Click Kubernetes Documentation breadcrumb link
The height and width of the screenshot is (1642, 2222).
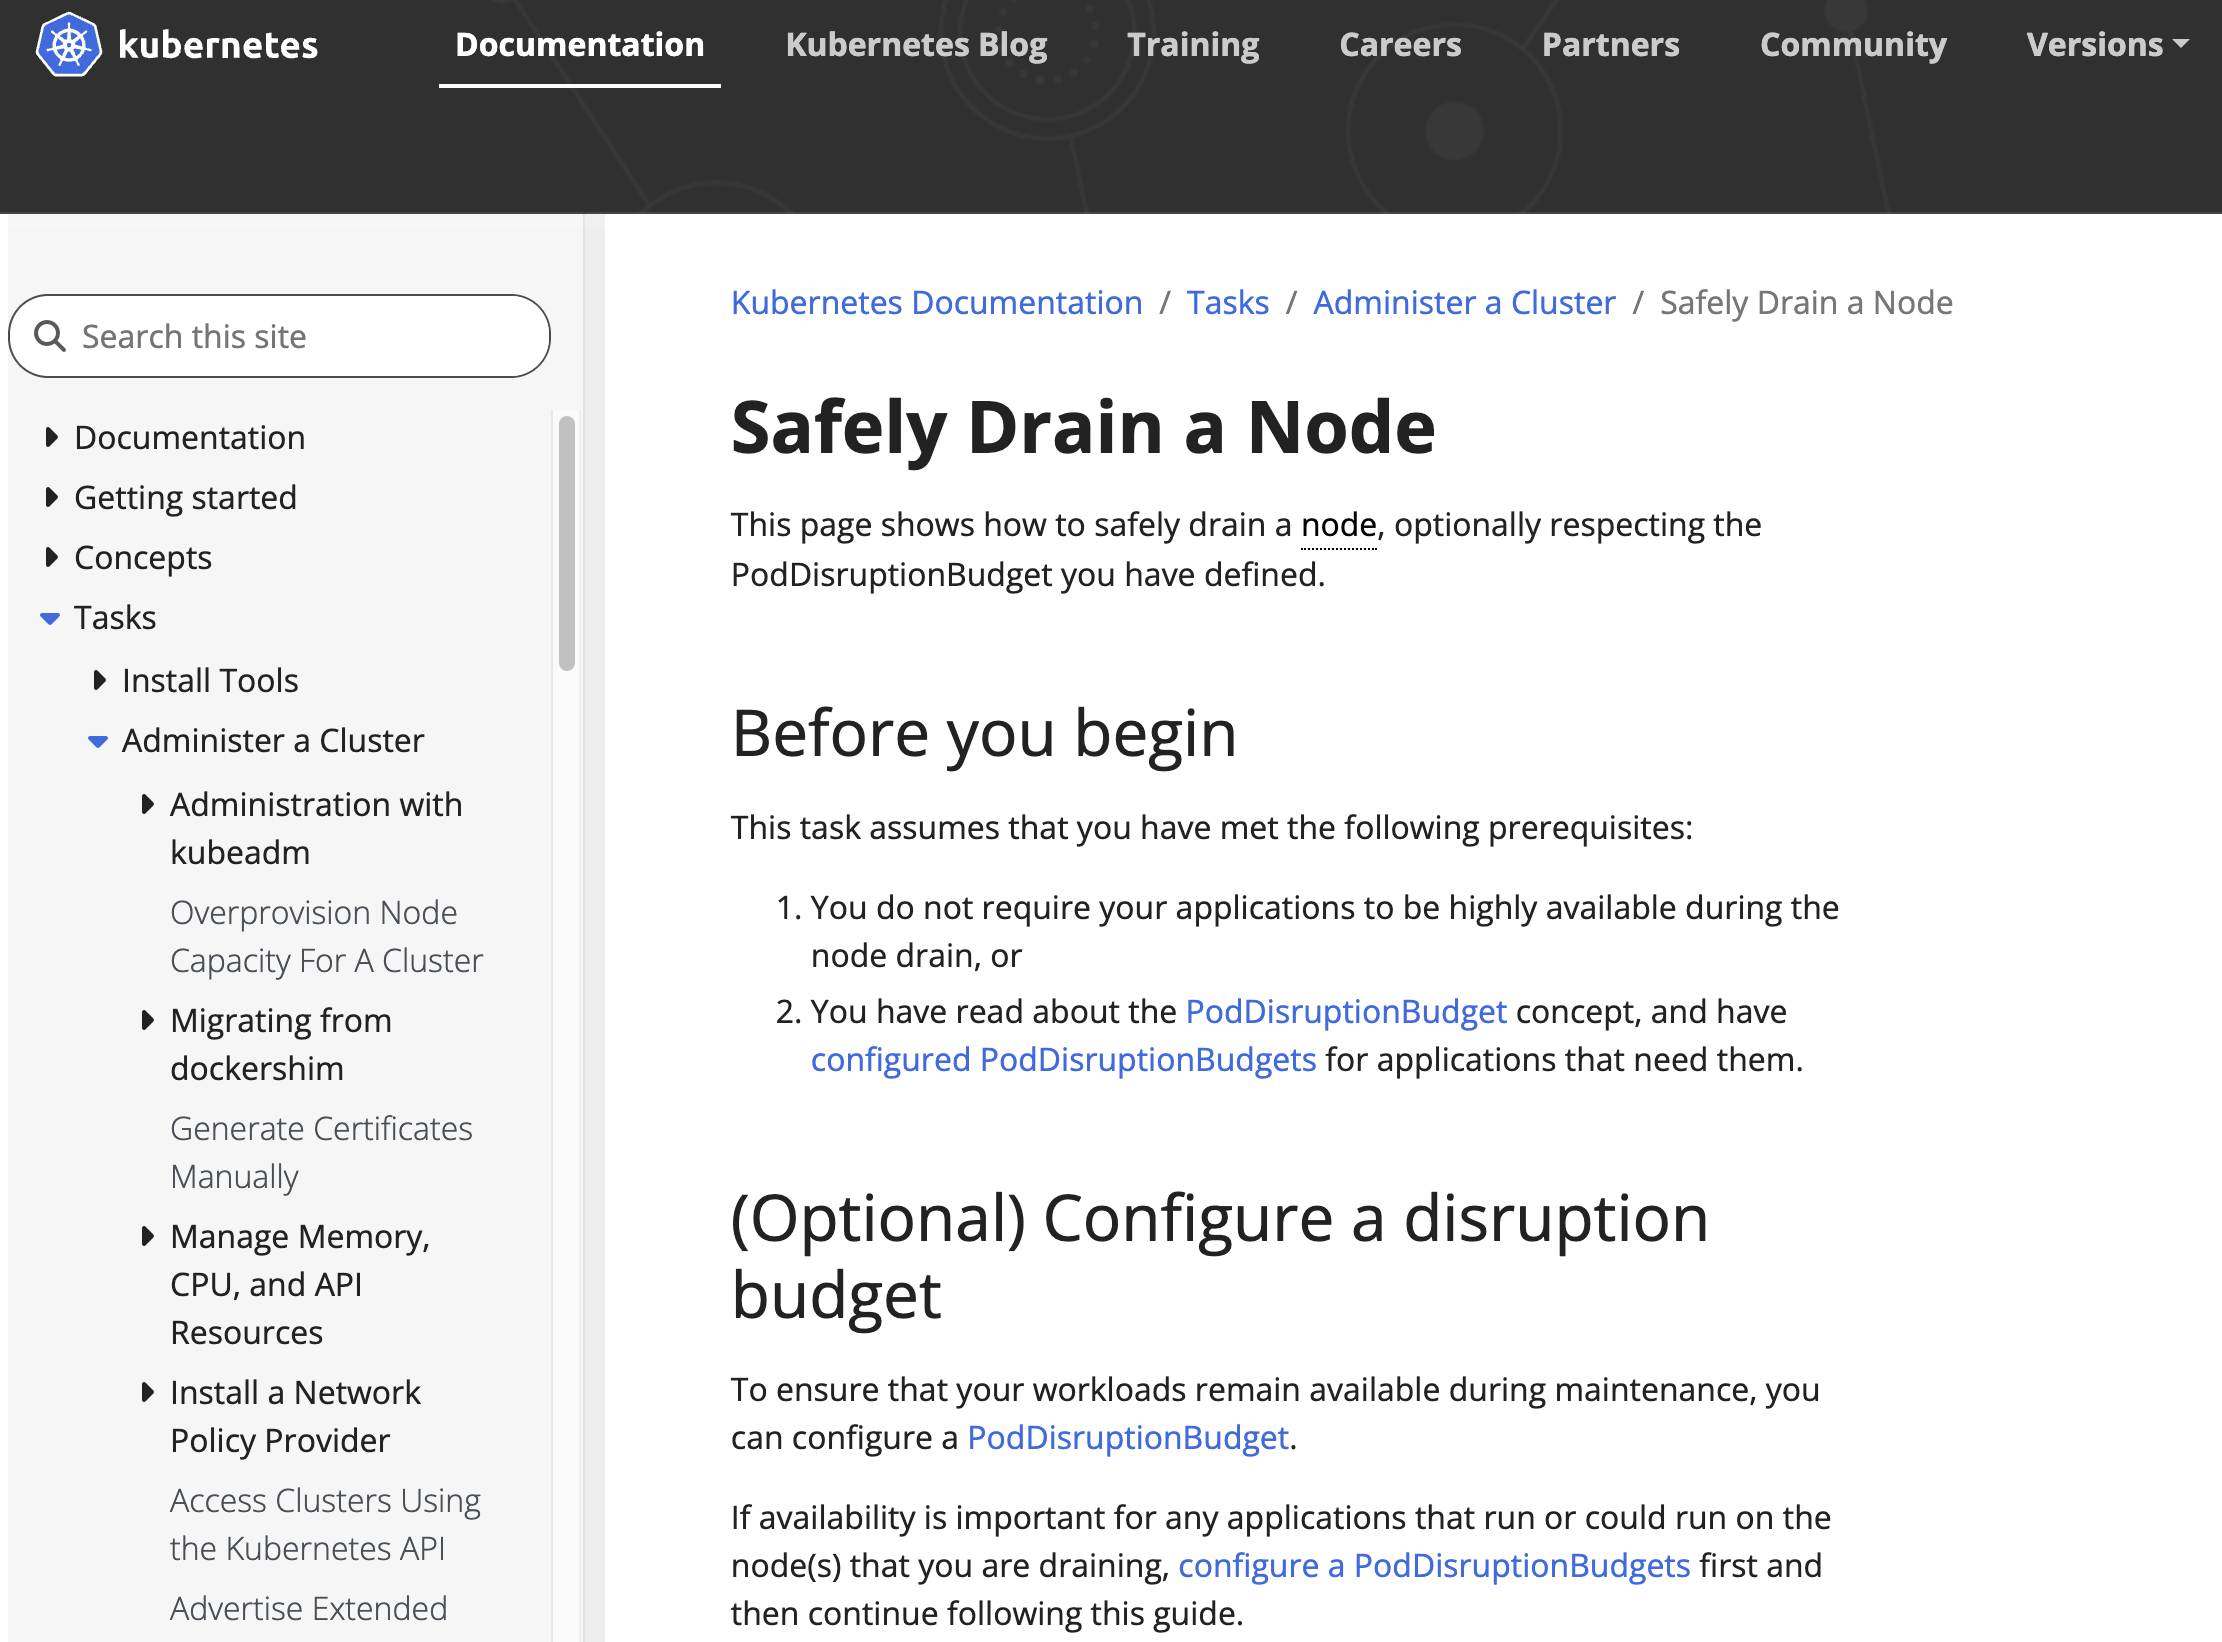point(936,302)
